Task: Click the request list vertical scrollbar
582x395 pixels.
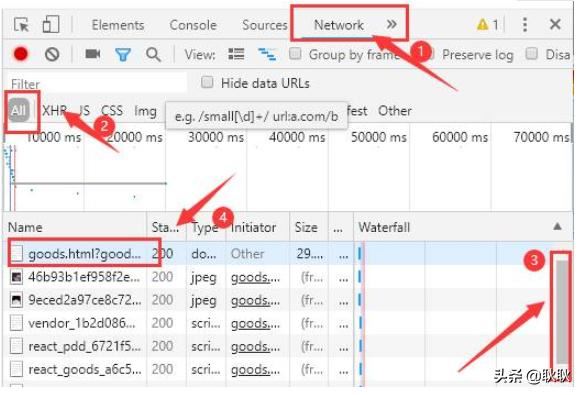Action: click(x=562, y=311)
